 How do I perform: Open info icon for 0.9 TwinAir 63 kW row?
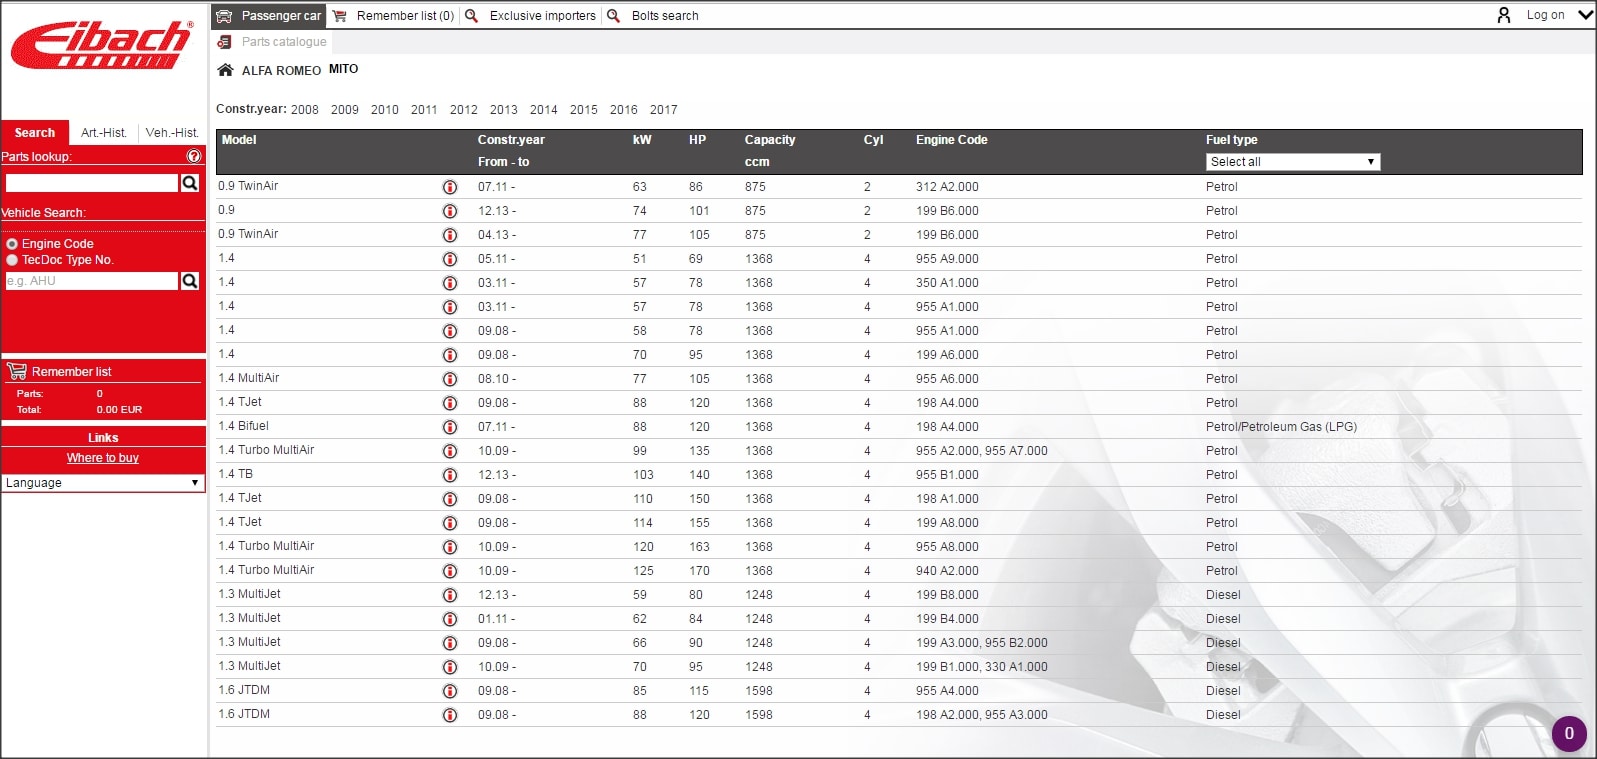(450, 187)
